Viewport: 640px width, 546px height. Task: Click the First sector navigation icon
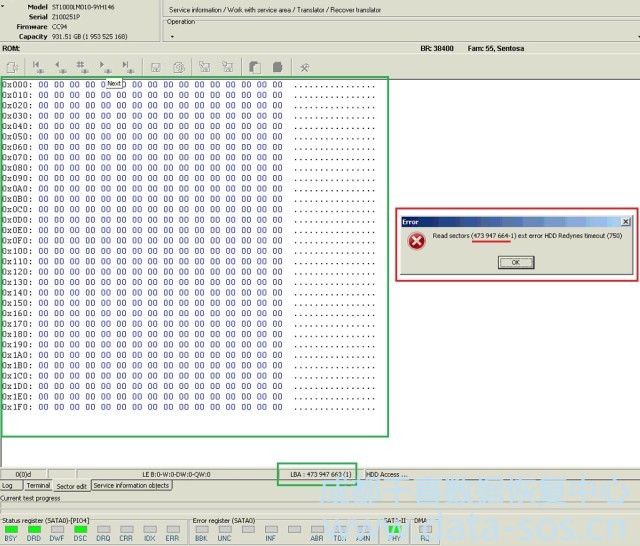38,67
